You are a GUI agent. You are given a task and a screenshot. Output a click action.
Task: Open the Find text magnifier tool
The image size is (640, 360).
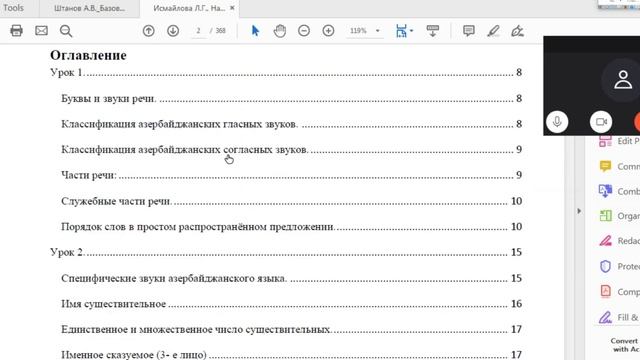pos(66,31)
